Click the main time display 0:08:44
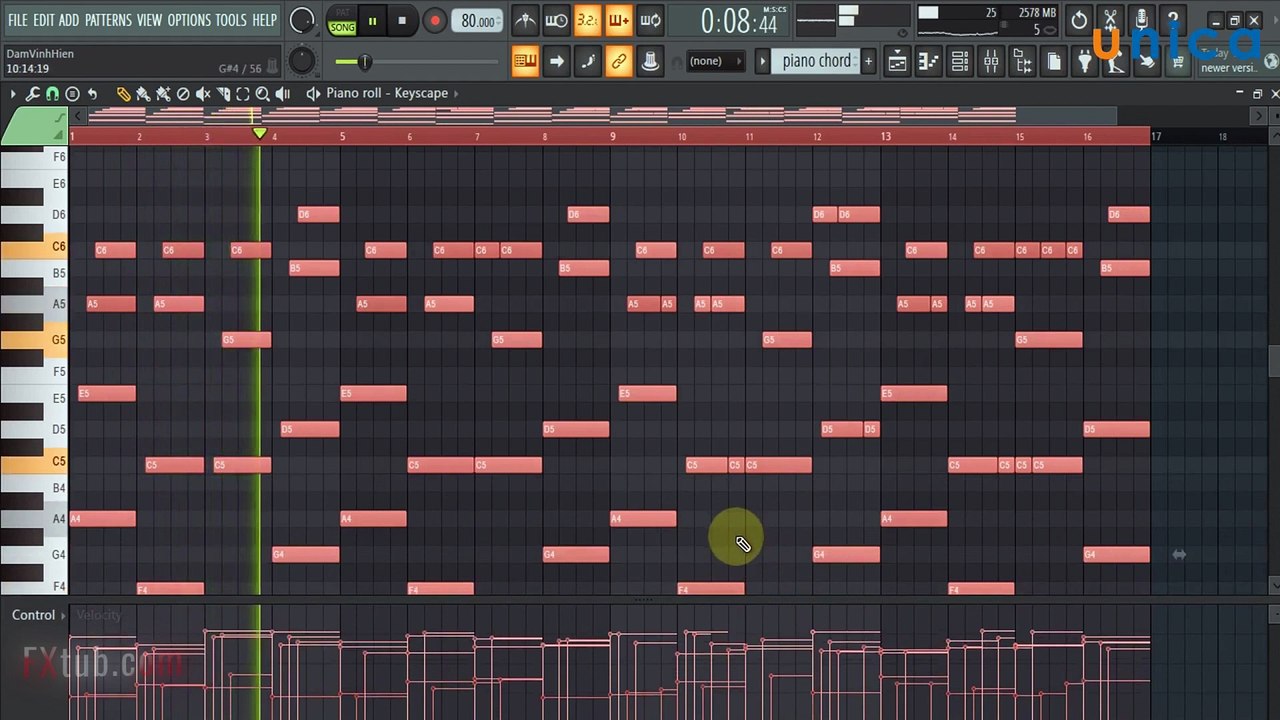Screen dimensions: 1280x720 739,21
